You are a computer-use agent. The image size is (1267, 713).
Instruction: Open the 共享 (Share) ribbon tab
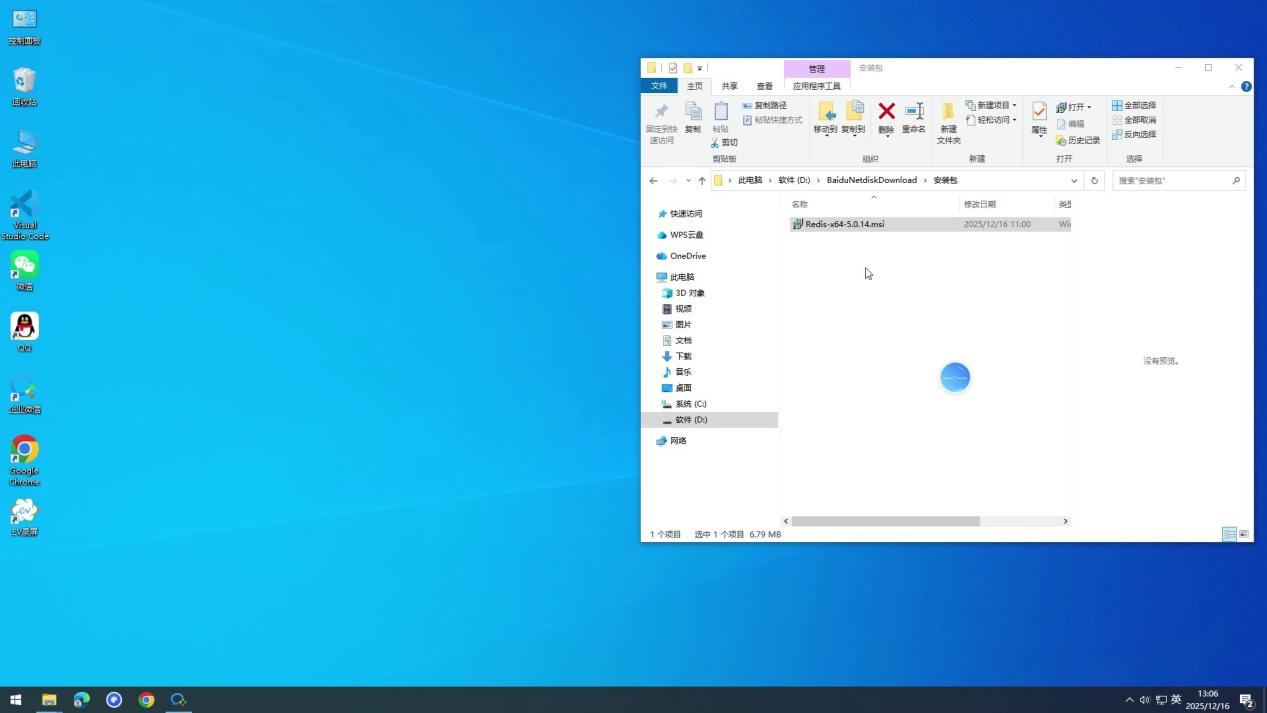pos(730,86)
